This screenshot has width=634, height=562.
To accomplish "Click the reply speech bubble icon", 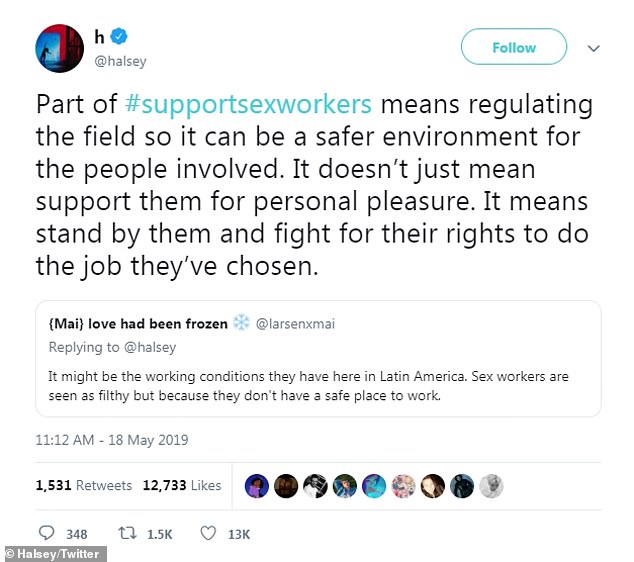I will click(46, 533).
